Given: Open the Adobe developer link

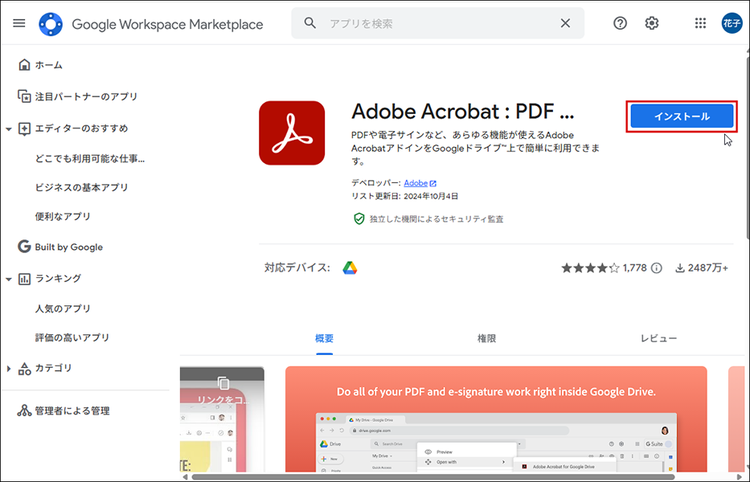Looking at the screenshot, I should 415,184.
